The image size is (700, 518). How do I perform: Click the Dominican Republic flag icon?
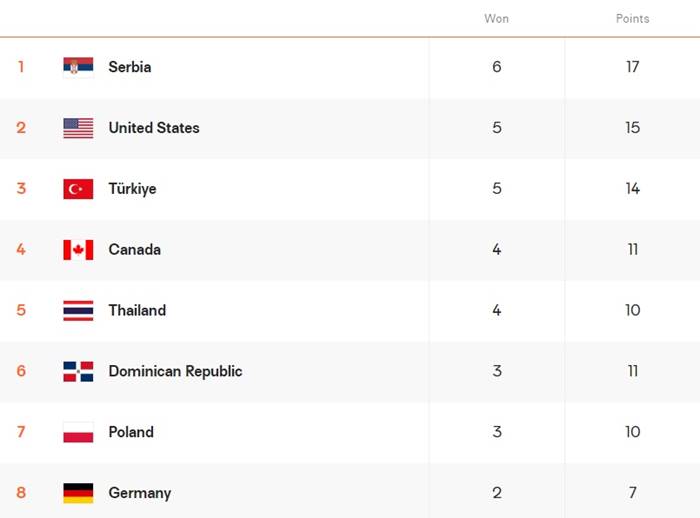coord(78,371)
